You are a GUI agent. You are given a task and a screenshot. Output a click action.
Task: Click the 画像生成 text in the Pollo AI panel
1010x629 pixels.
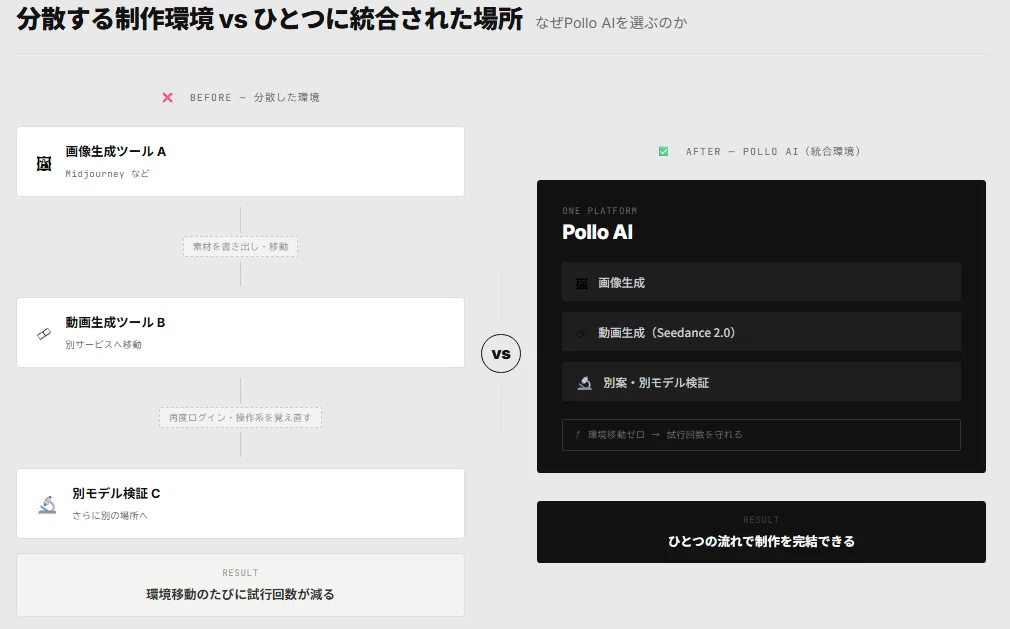click(x=621, y=283)
